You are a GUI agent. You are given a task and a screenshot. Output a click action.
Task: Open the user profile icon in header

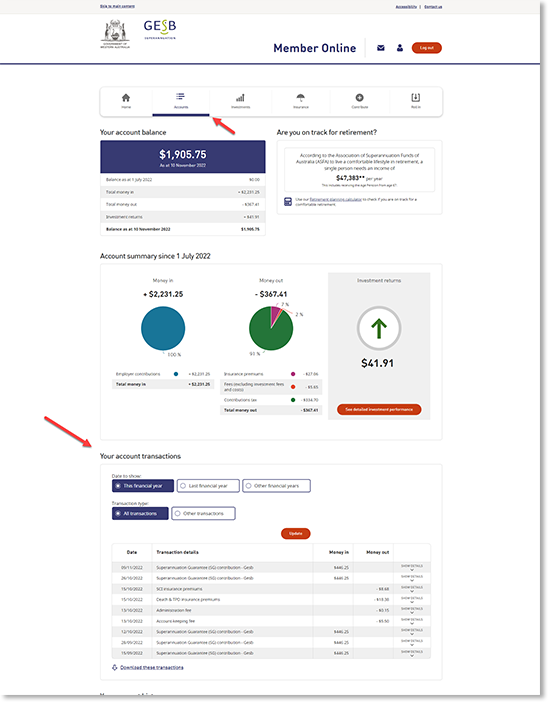[x=401, y=48]
